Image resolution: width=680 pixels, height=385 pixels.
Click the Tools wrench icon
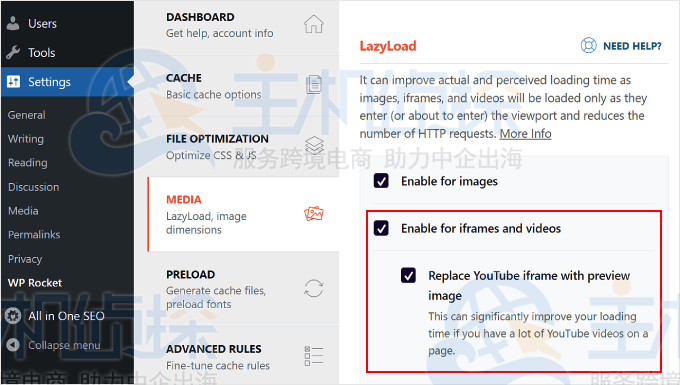13,52
